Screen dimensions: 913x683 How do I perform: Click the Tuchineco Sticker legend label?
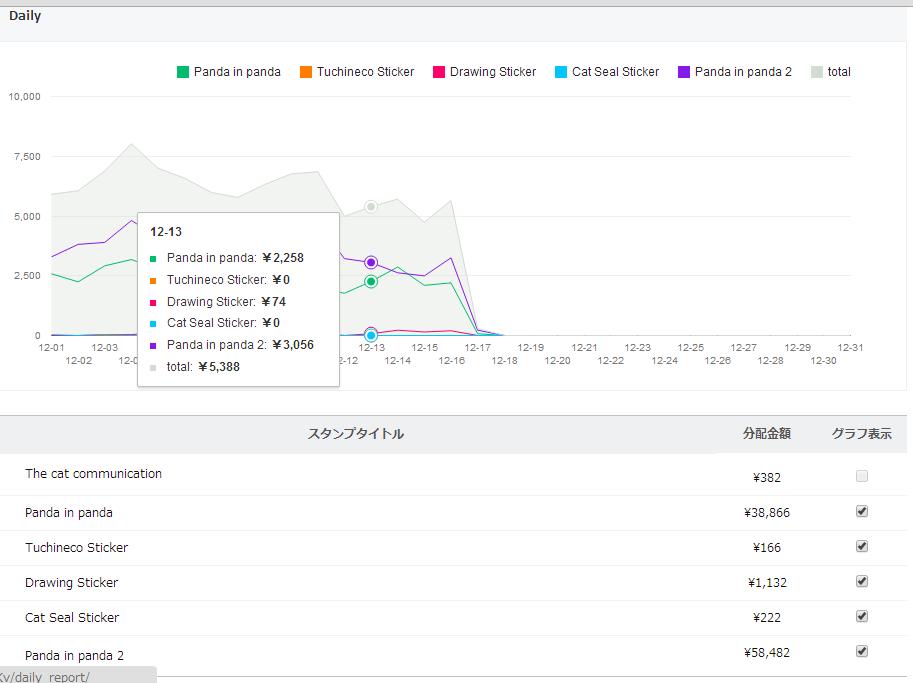[x=365, y=72]
